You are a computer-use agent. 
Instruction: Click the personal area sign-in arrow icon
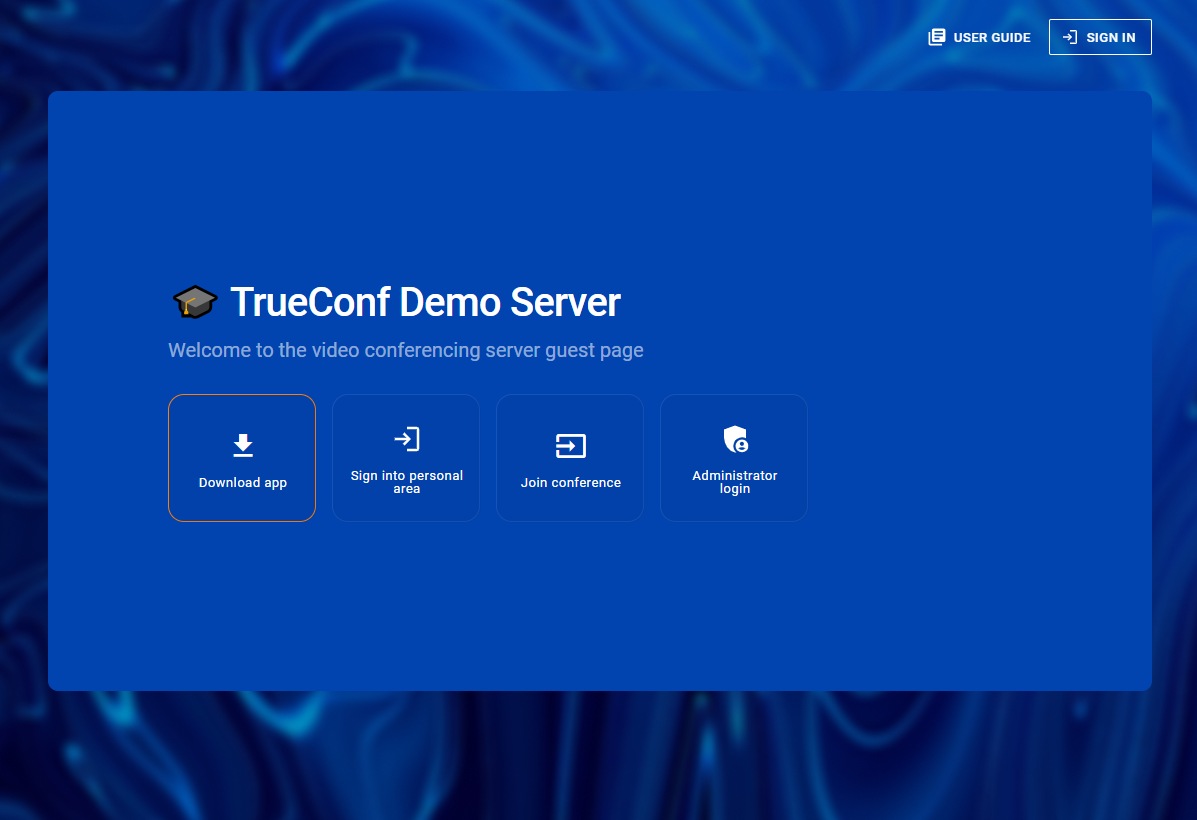(406, 439)
